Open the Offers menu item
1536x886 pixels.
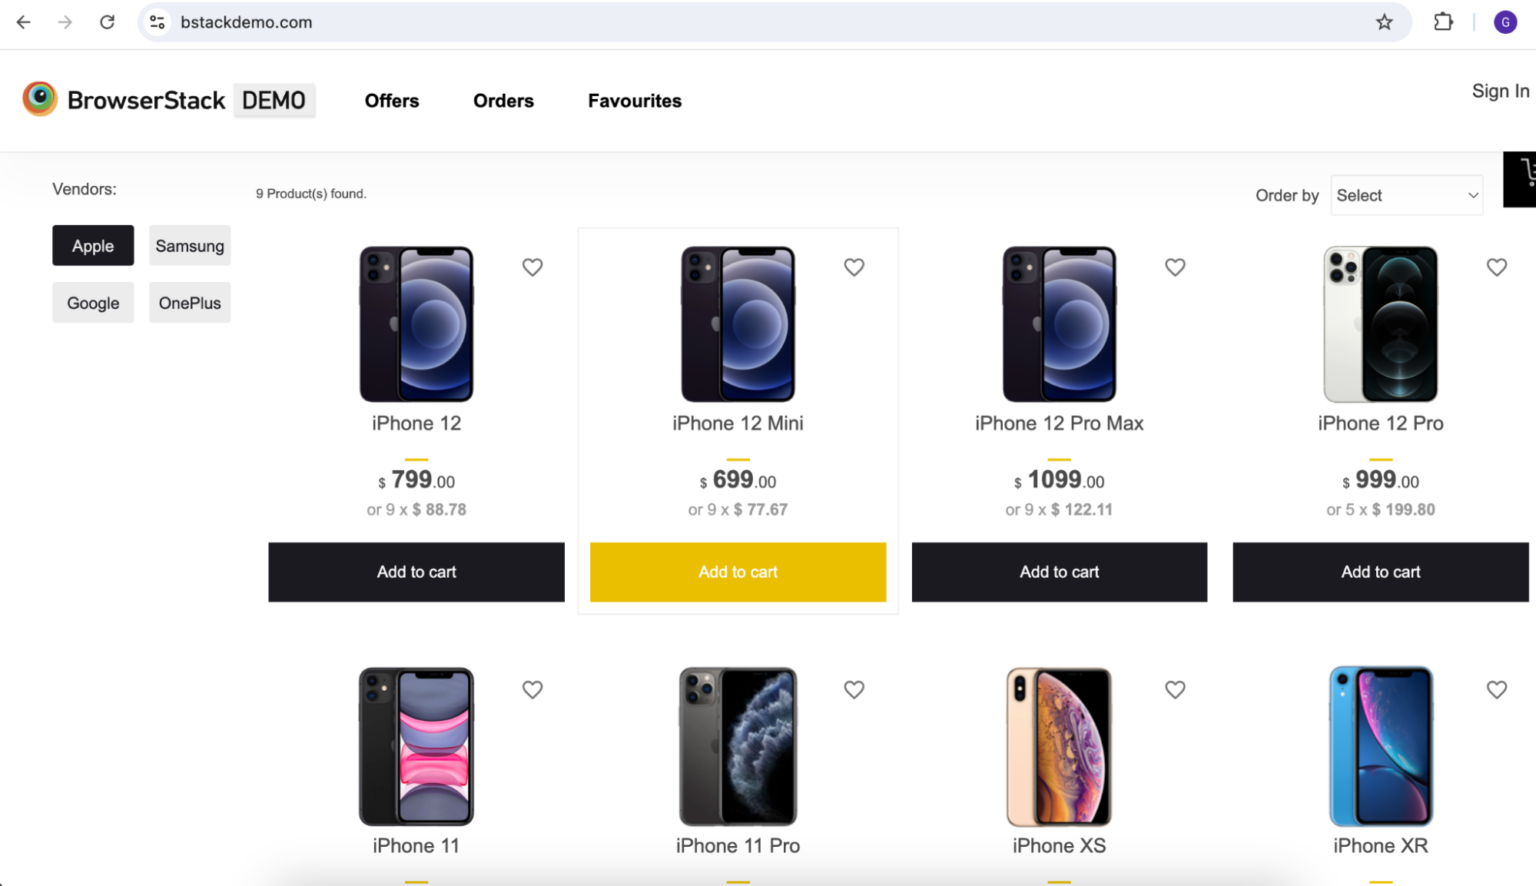point(392,101)
